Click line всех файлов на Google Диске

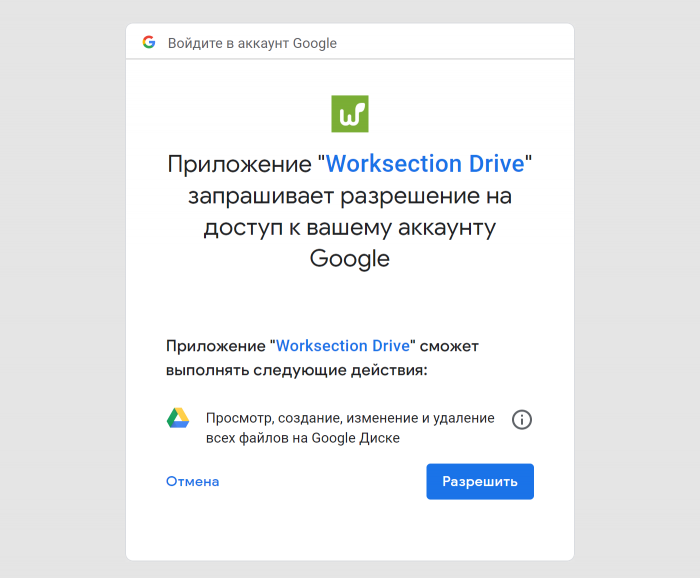pyautogui.click(x=302, y=438)
